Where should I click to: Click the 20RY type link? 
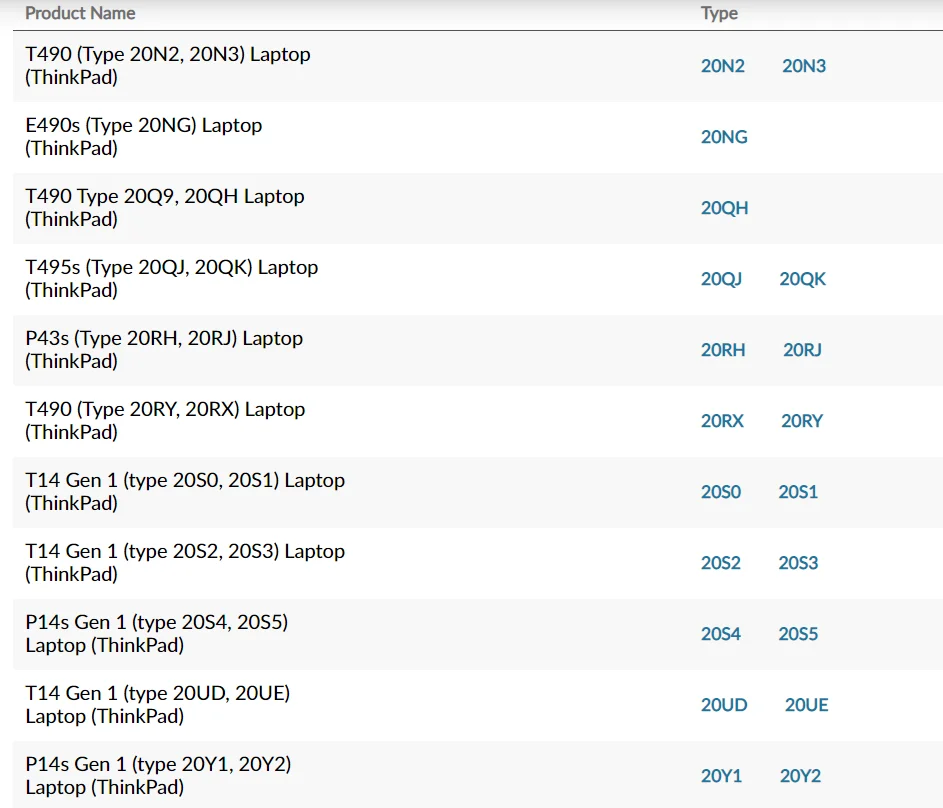(x=802, y=421)
